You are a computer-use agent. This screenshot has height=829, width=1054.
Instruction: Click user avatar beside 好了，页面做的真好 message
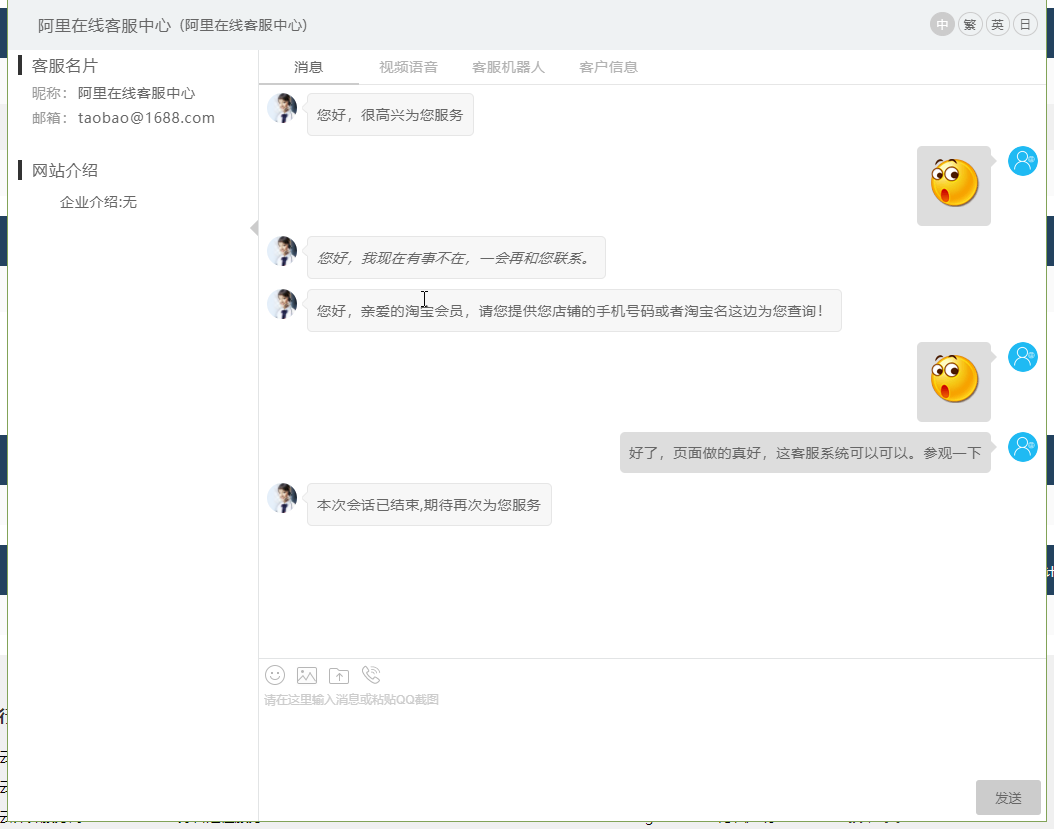pyautogui.click(x=1022, y=447)
